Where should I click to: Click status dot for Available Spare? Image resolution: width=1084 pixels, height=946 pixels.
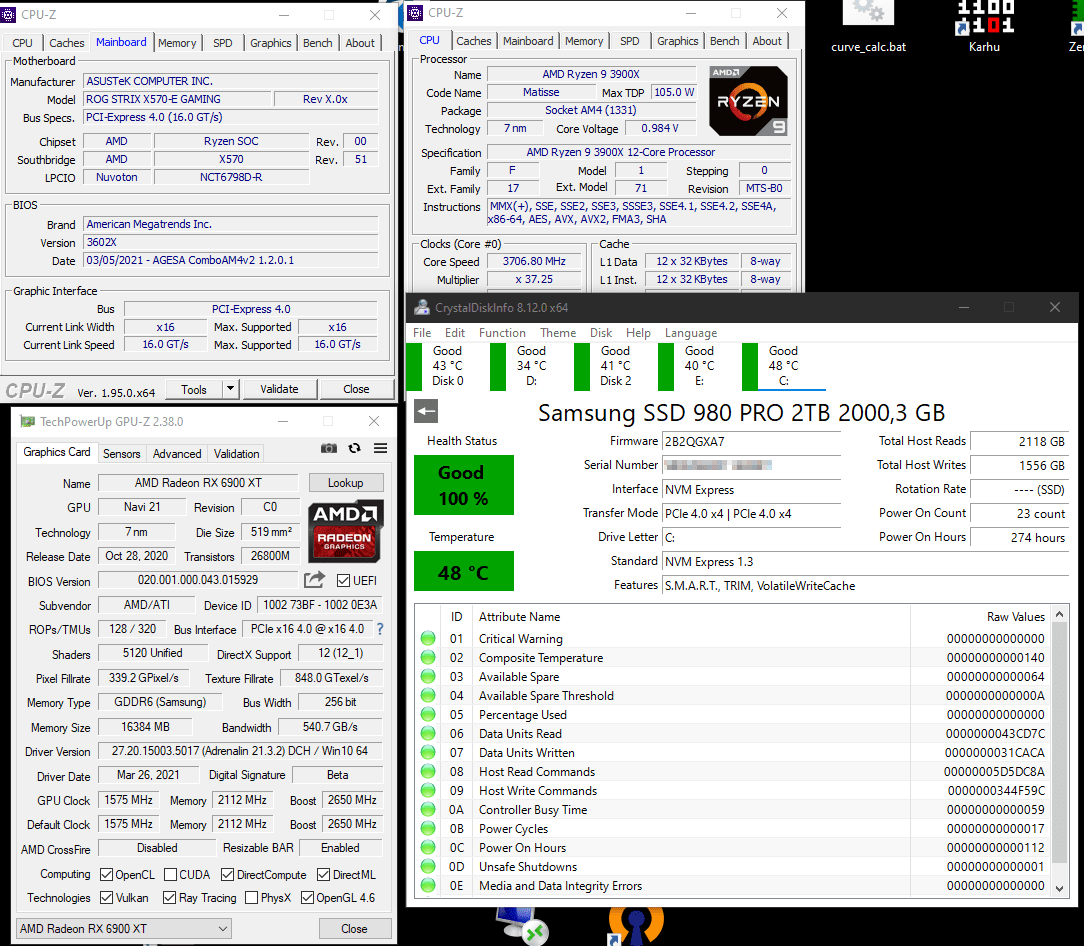(x=428, y=676)
